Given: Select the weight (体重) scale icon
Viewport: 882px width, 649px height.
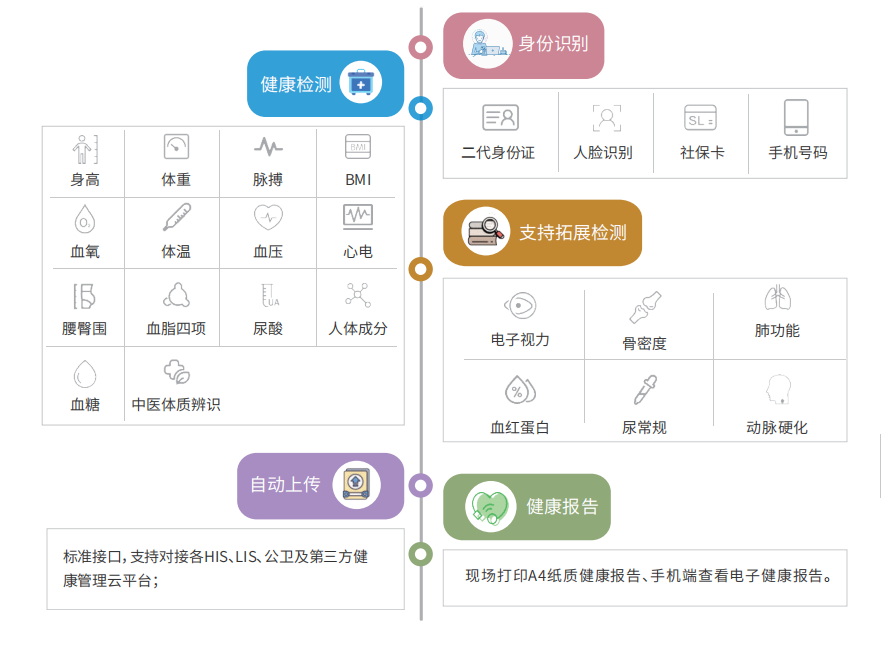Looking at the screenshot, I should [176, 147].
